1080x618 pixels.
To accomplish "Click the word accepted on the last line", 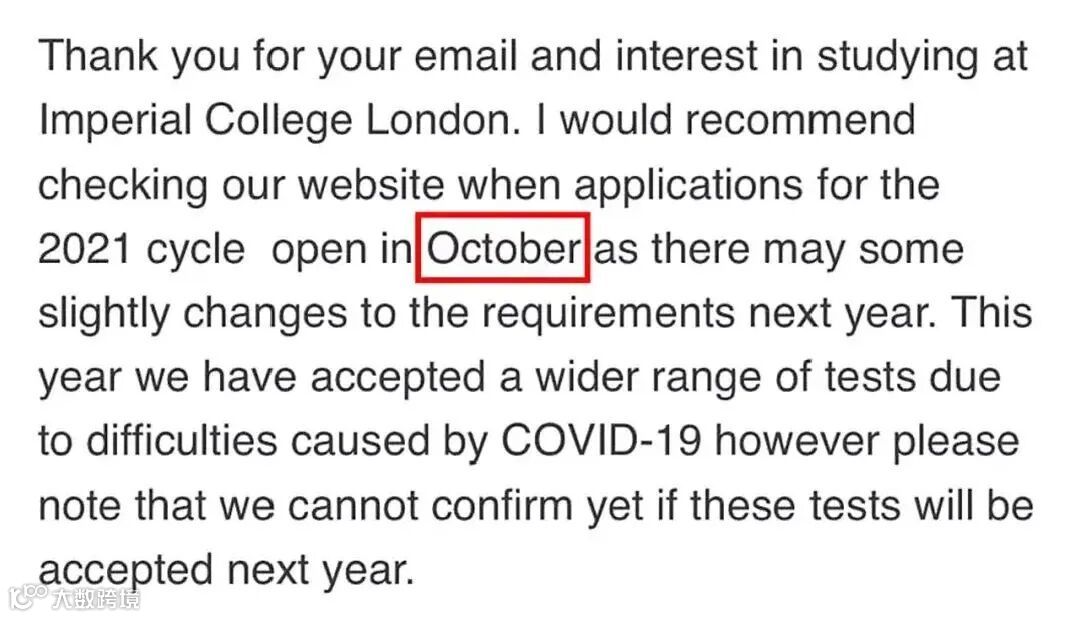I will click(125, 572).
